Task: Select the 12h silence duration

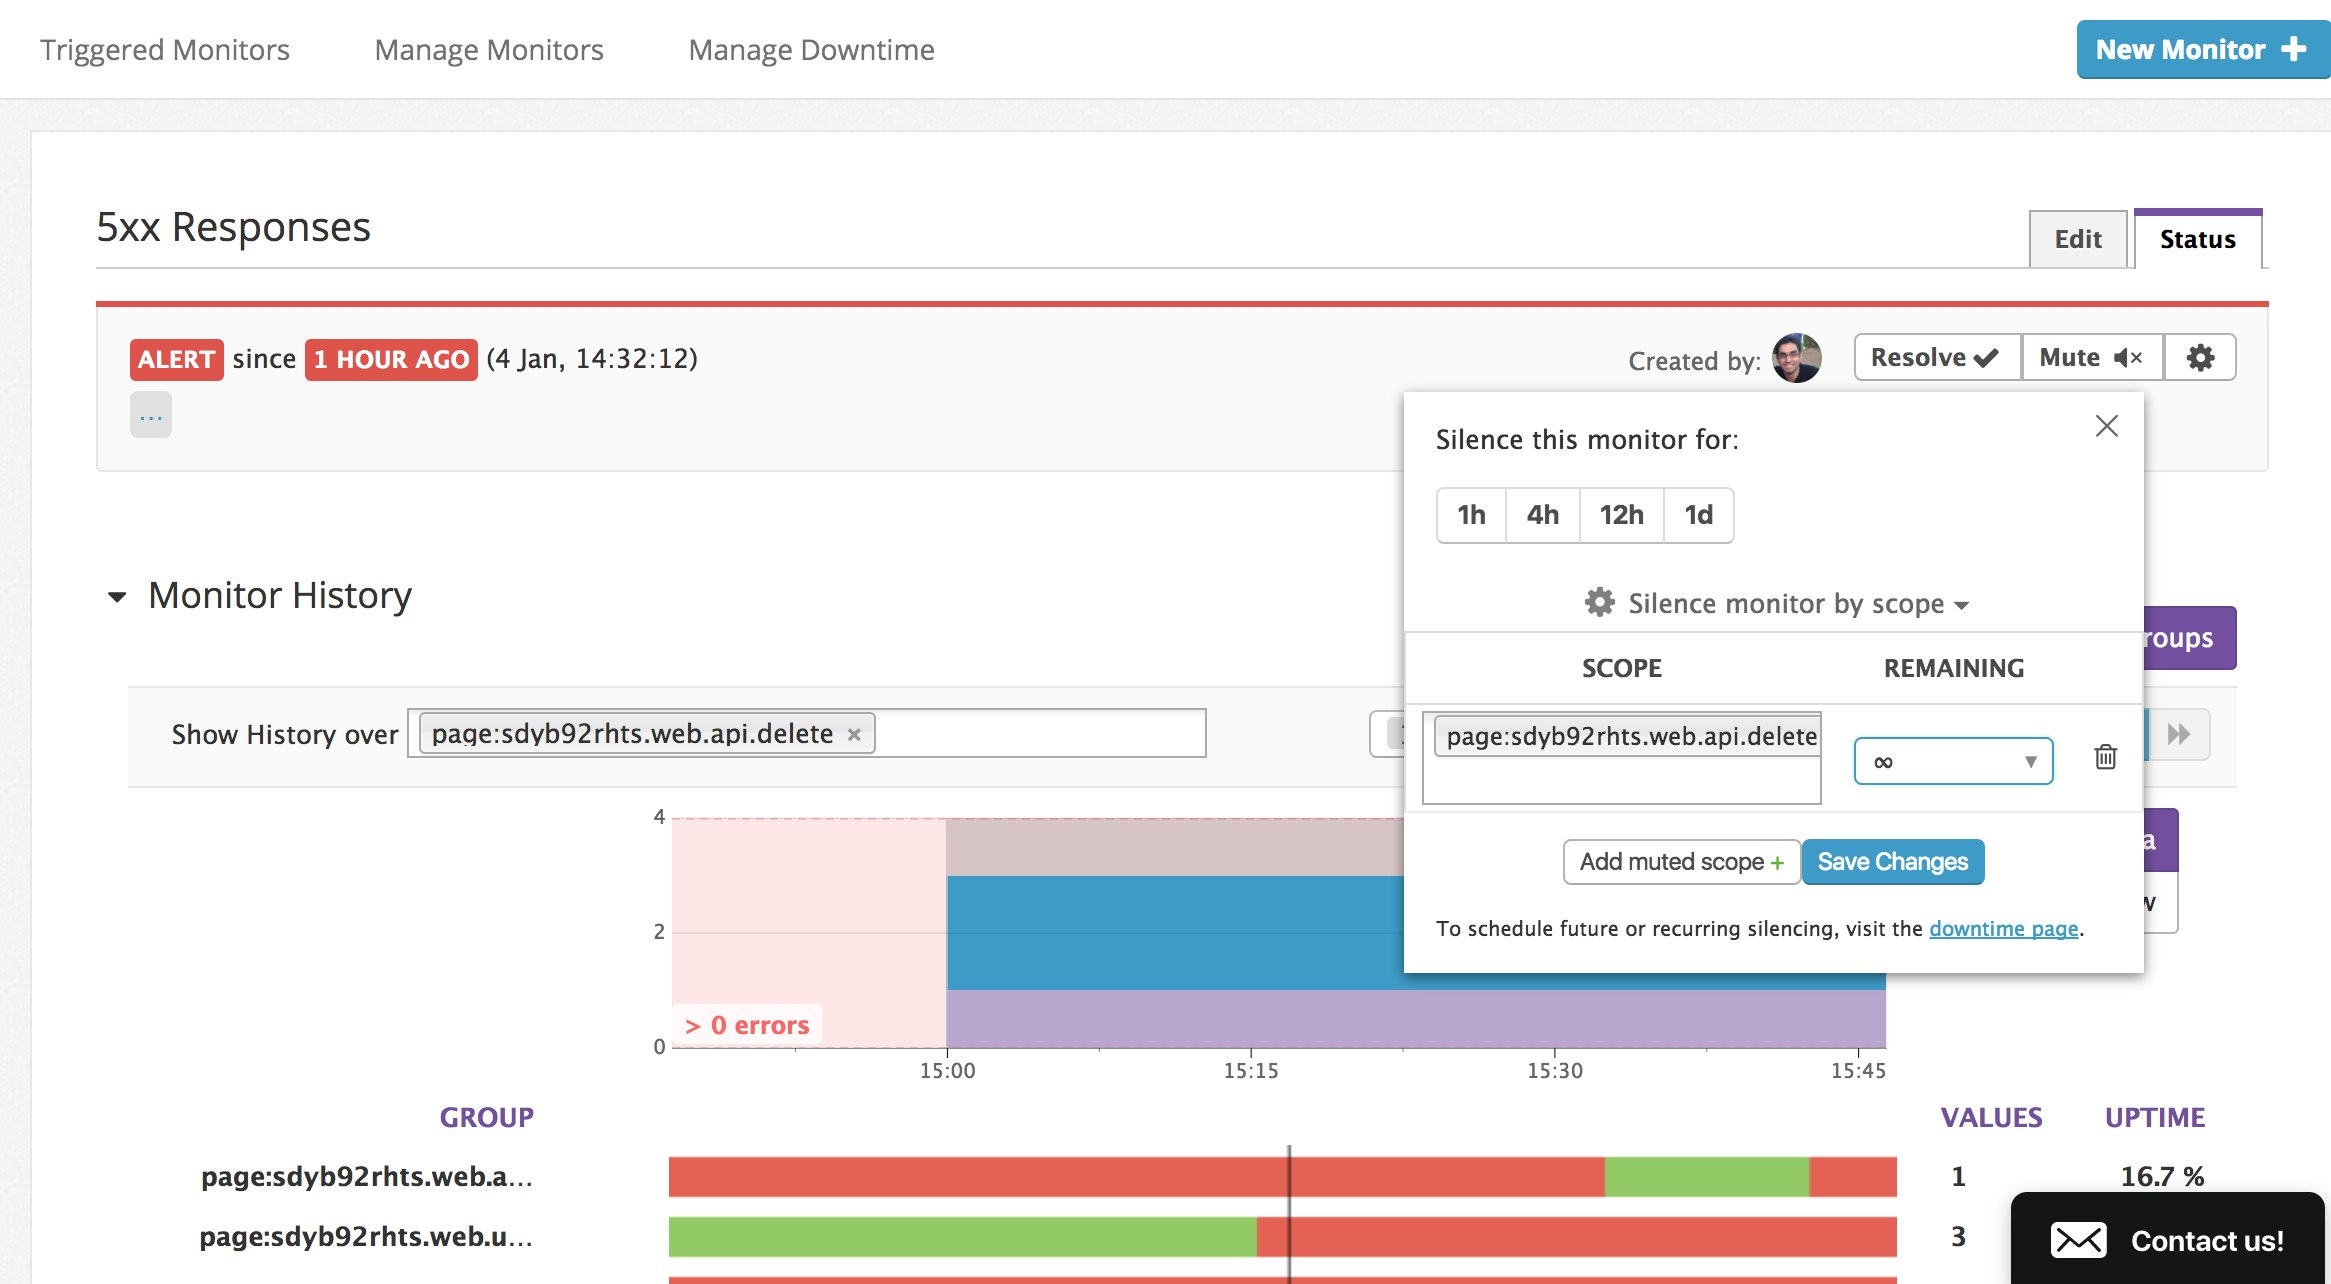Action: [x=1621, y=515]
